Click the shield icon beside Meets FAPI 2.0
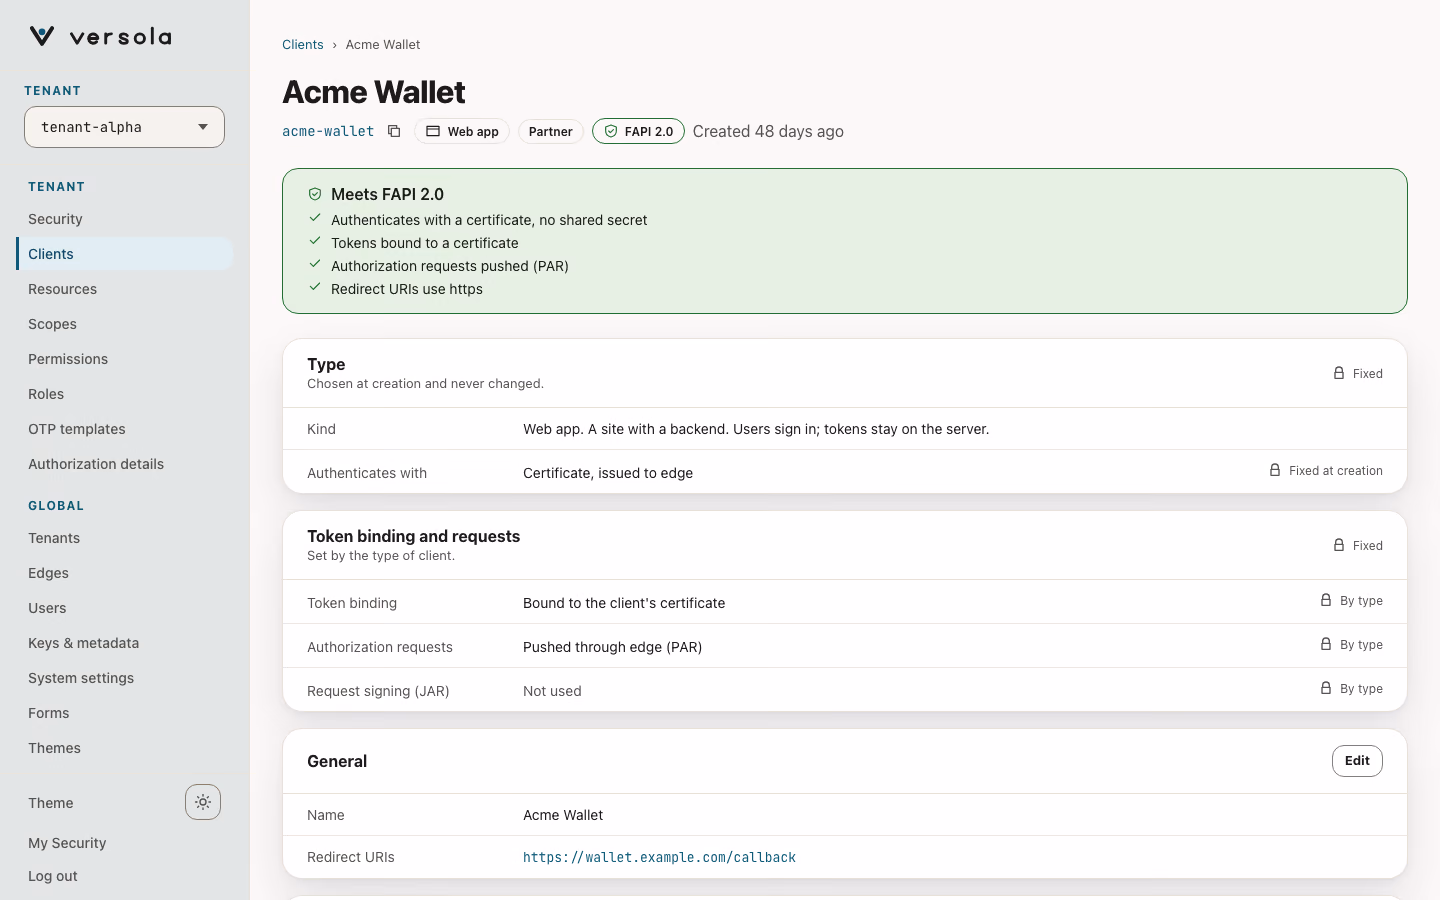This screenshot has height=900, width=1440. 315,194
